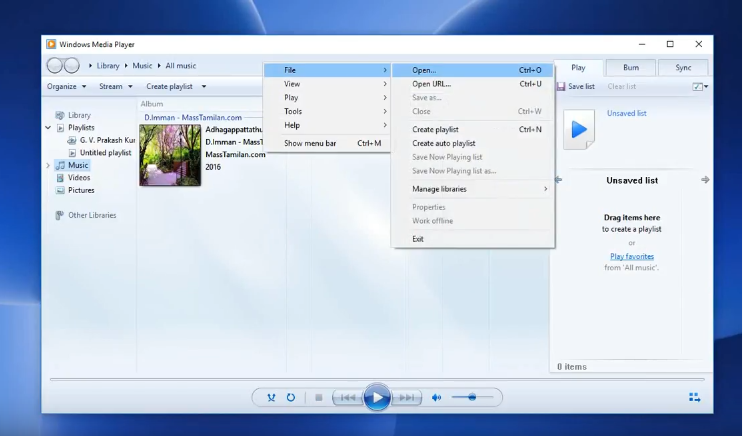
Task: Adjust the volume slider
Action: 471,397
